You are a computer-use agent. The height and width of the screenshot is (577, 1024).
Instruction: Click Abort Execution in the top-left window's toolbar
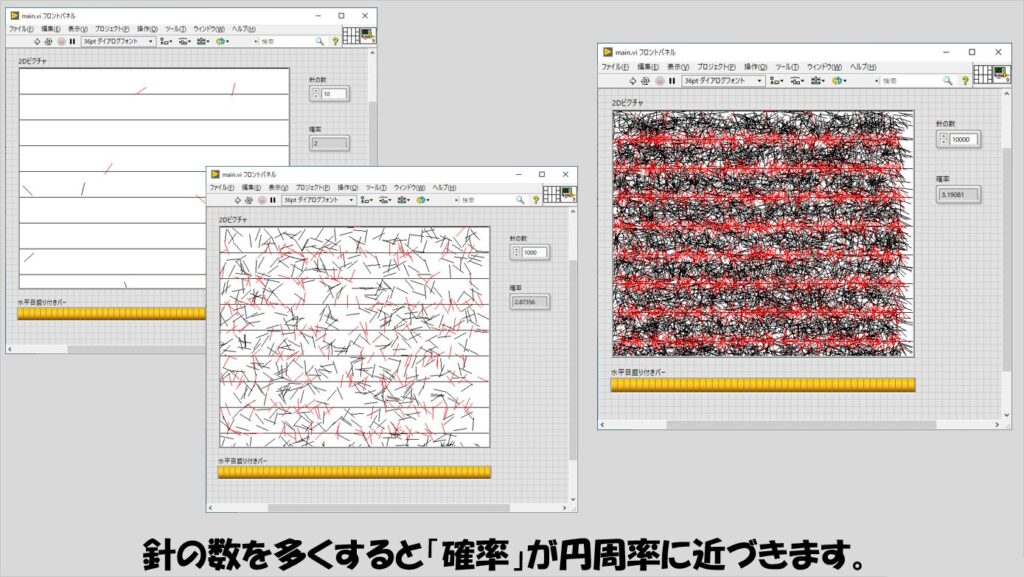(60, 42)
